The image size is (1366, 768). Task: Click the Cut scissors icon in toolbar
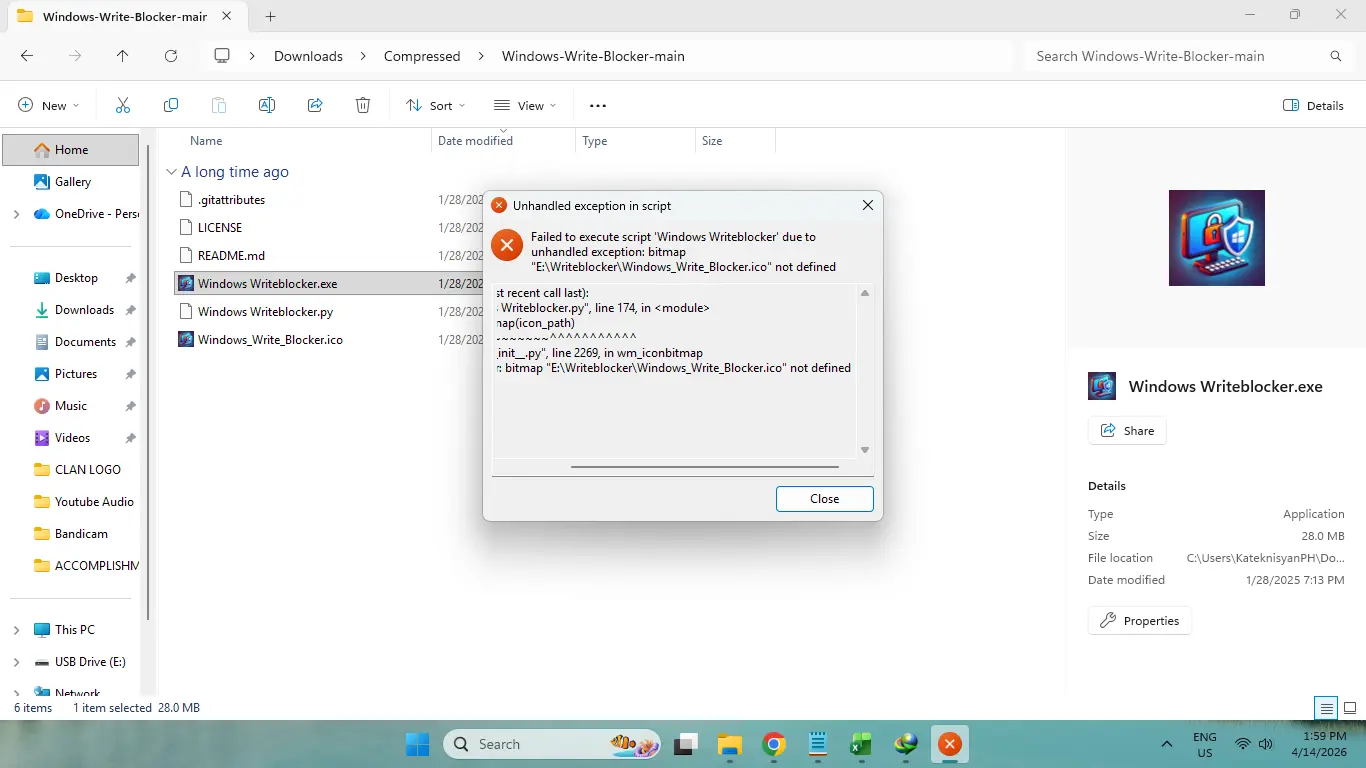coord(123,105)
